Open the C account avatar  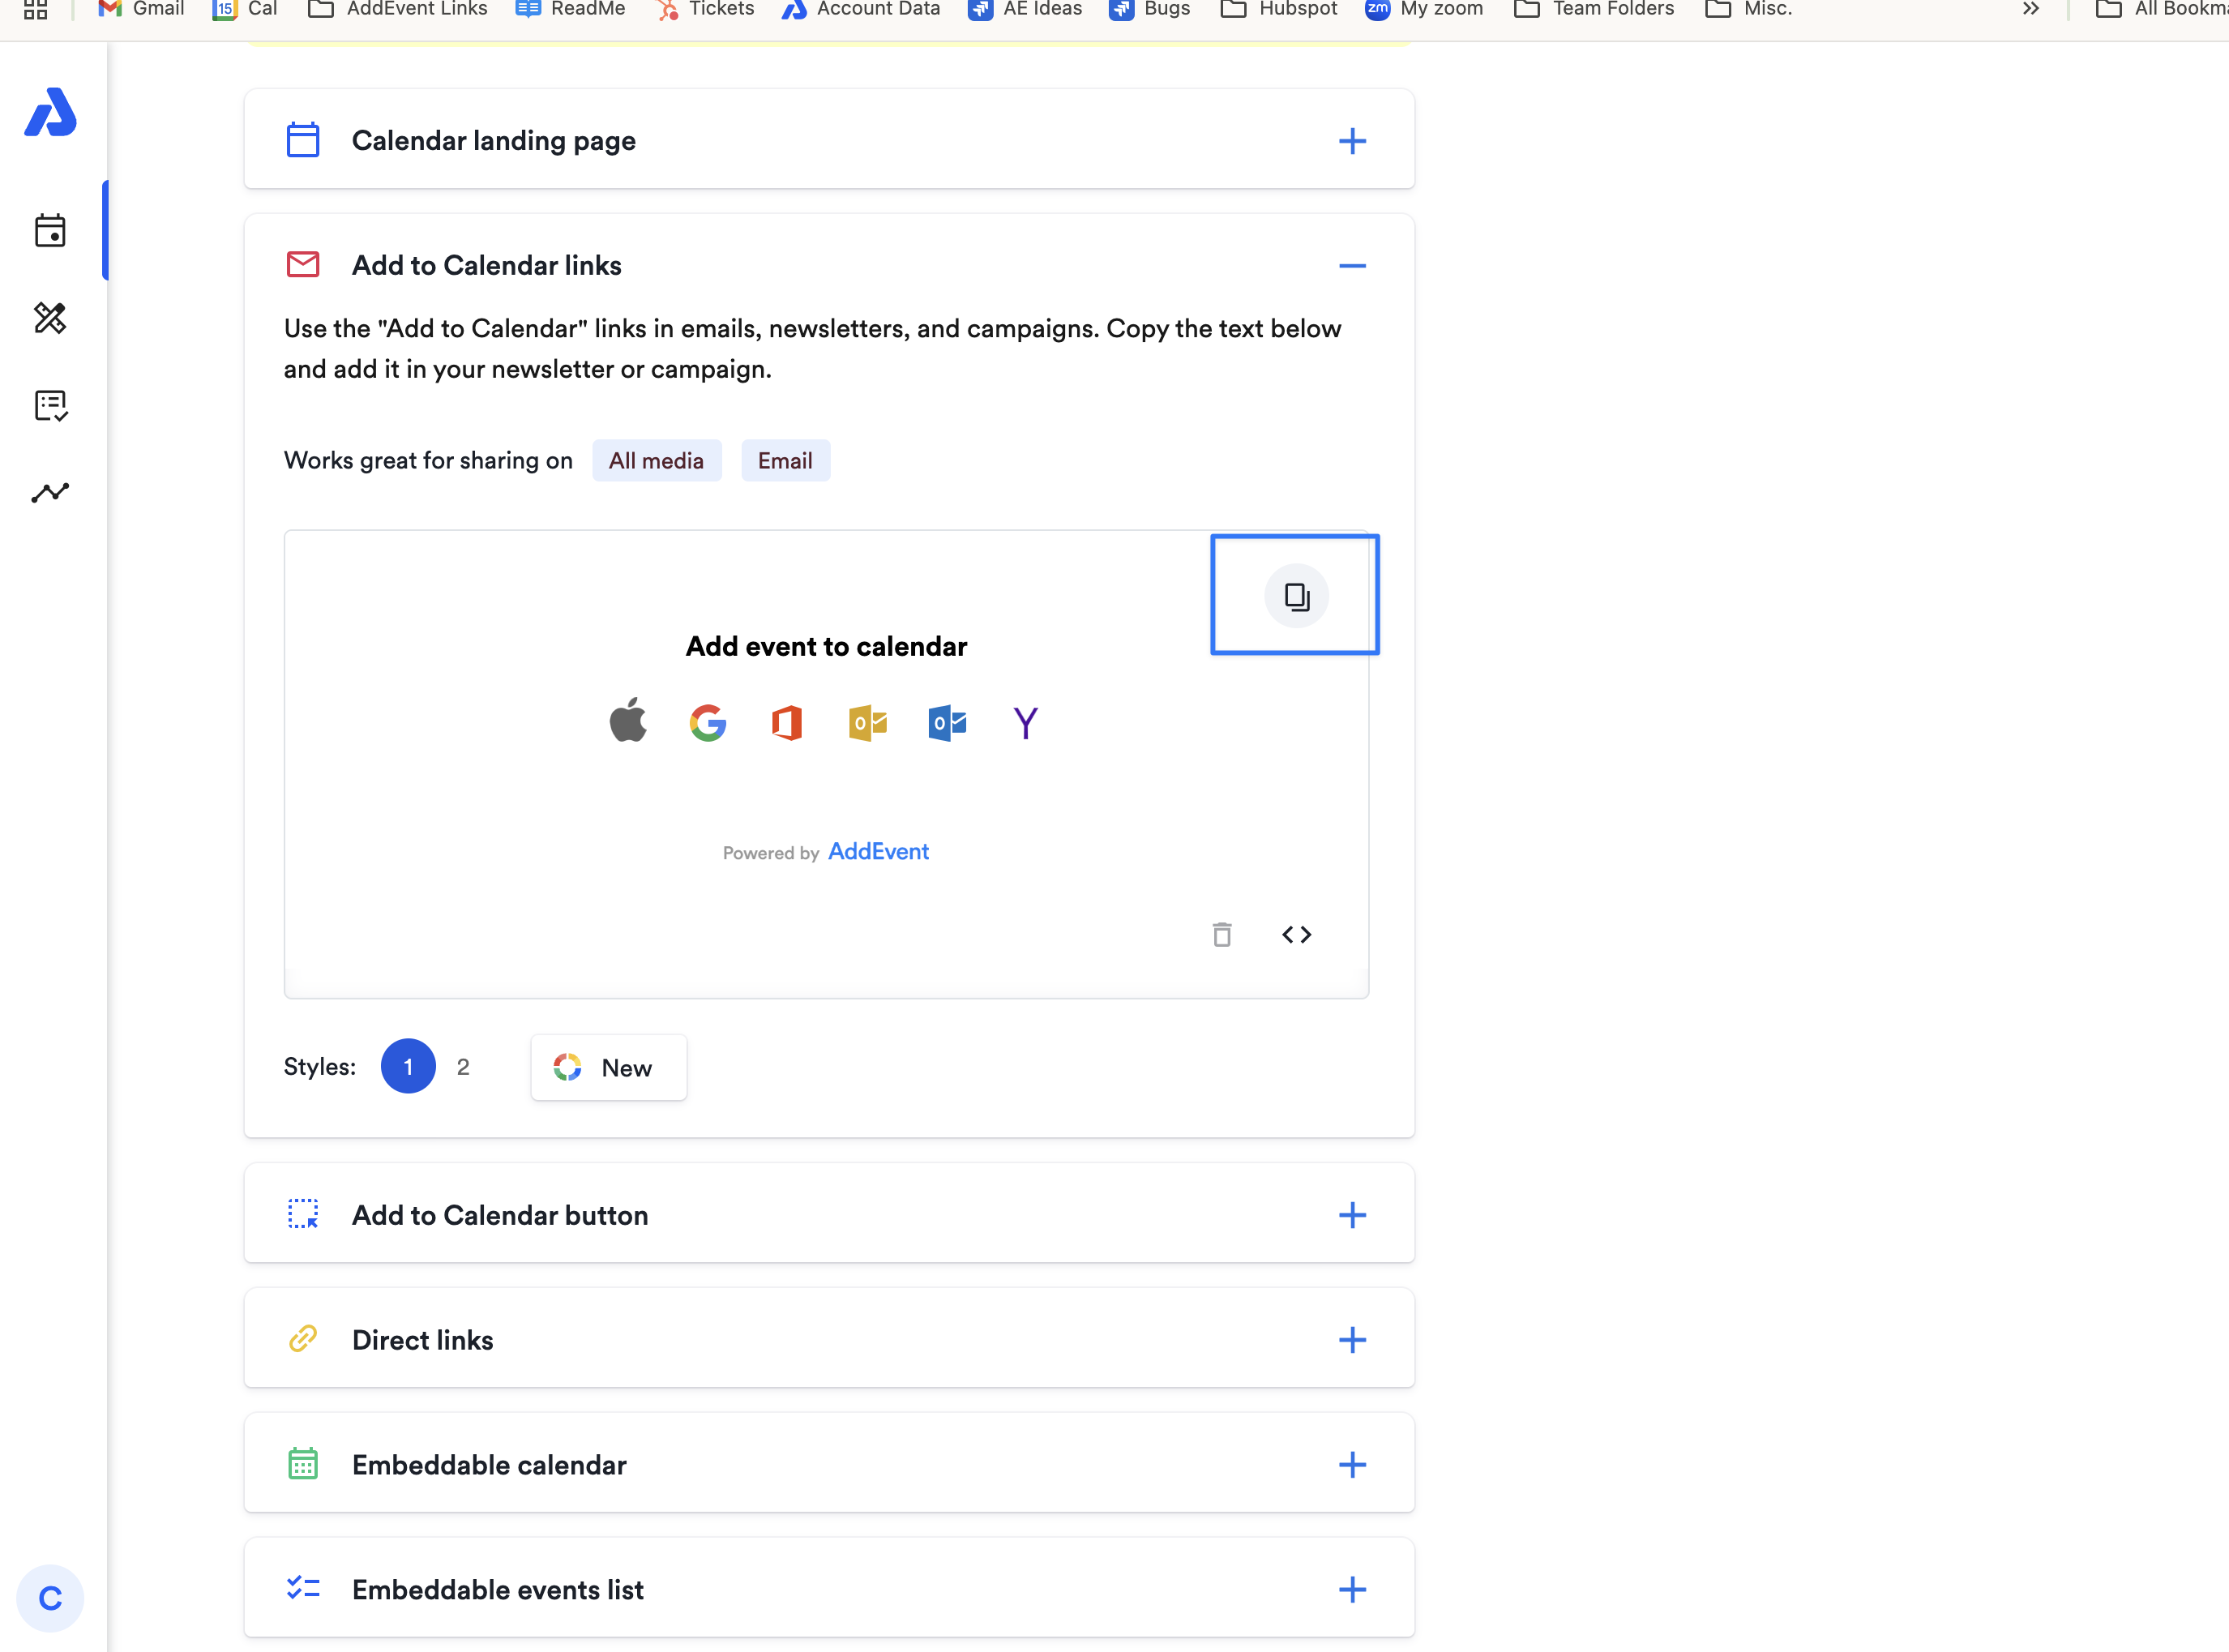(x=50, y=1597)
